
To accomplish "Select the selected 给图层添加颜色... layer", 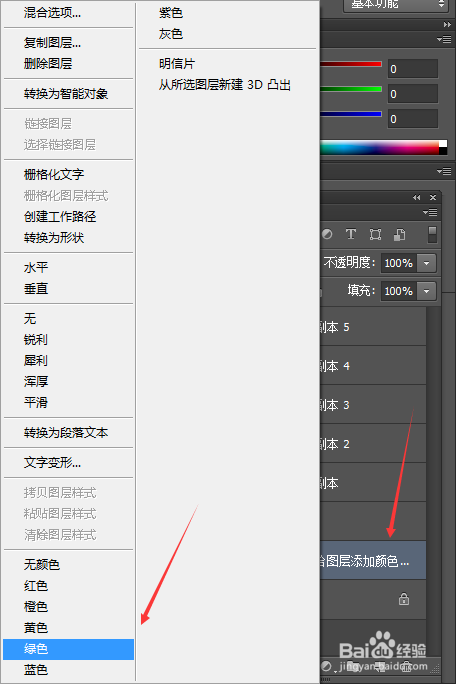I will pos(373,561).
